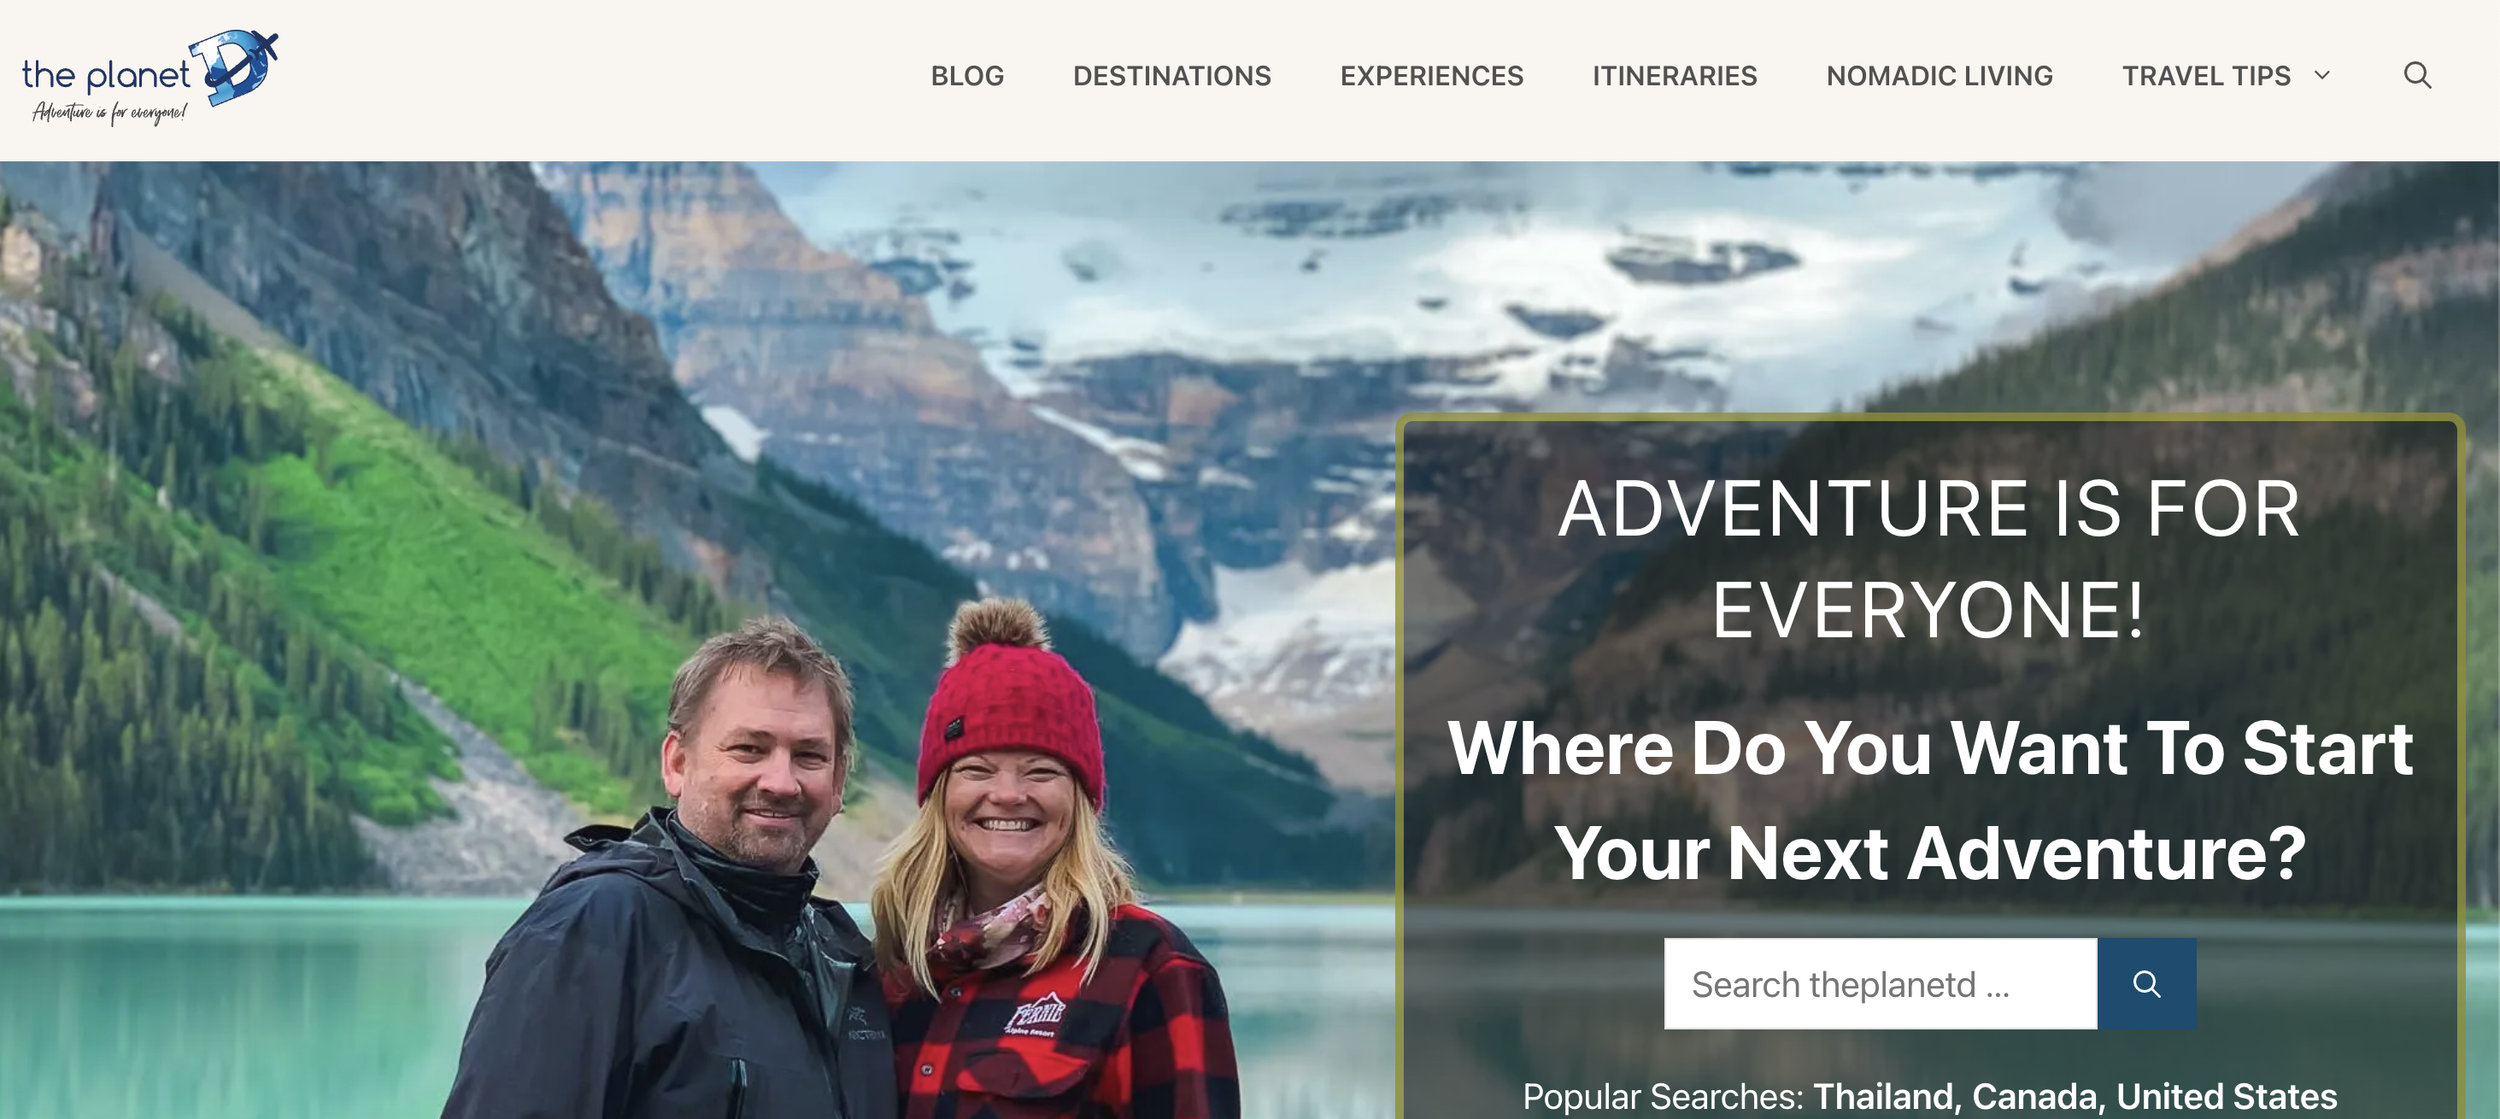
Task: Select Nomadic Living in the navigation
Action: tap(1940, 76)
